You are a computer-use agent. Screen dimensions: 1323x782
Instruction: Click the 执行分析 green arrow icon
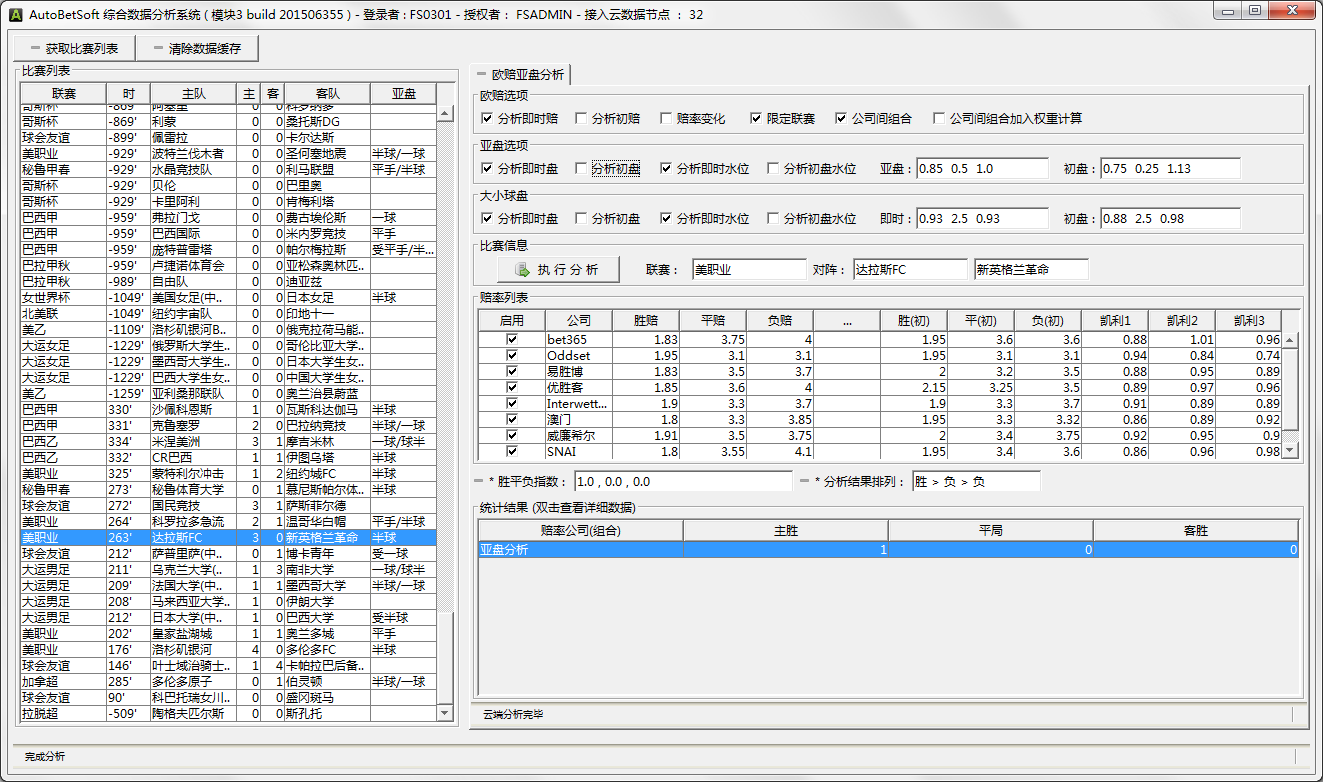tap(522, 270)
